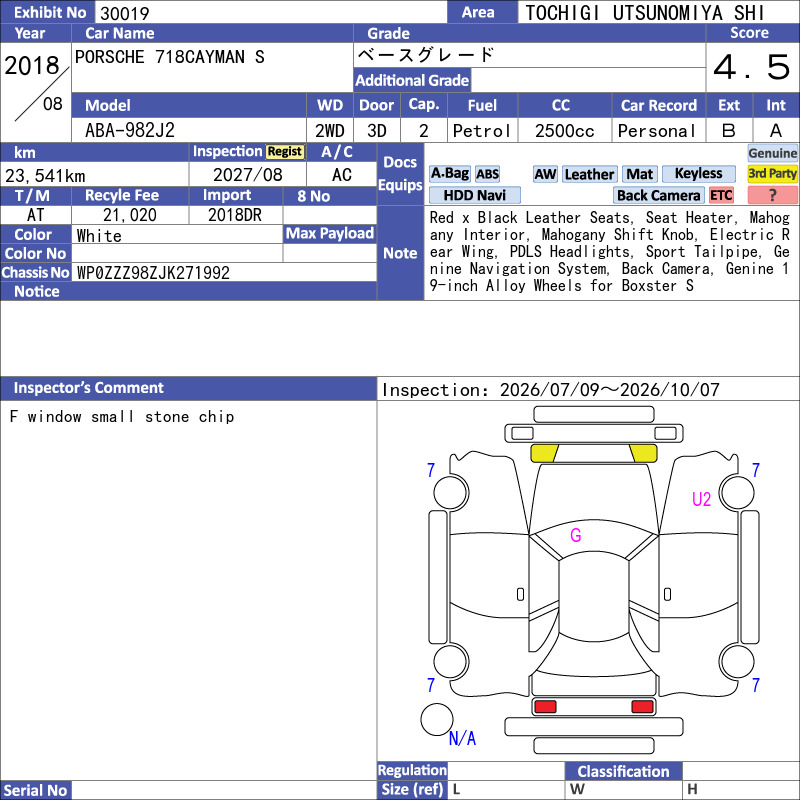Click the ABS equipment badge
This screenshot has width=800, height=800.
[488, 174]
